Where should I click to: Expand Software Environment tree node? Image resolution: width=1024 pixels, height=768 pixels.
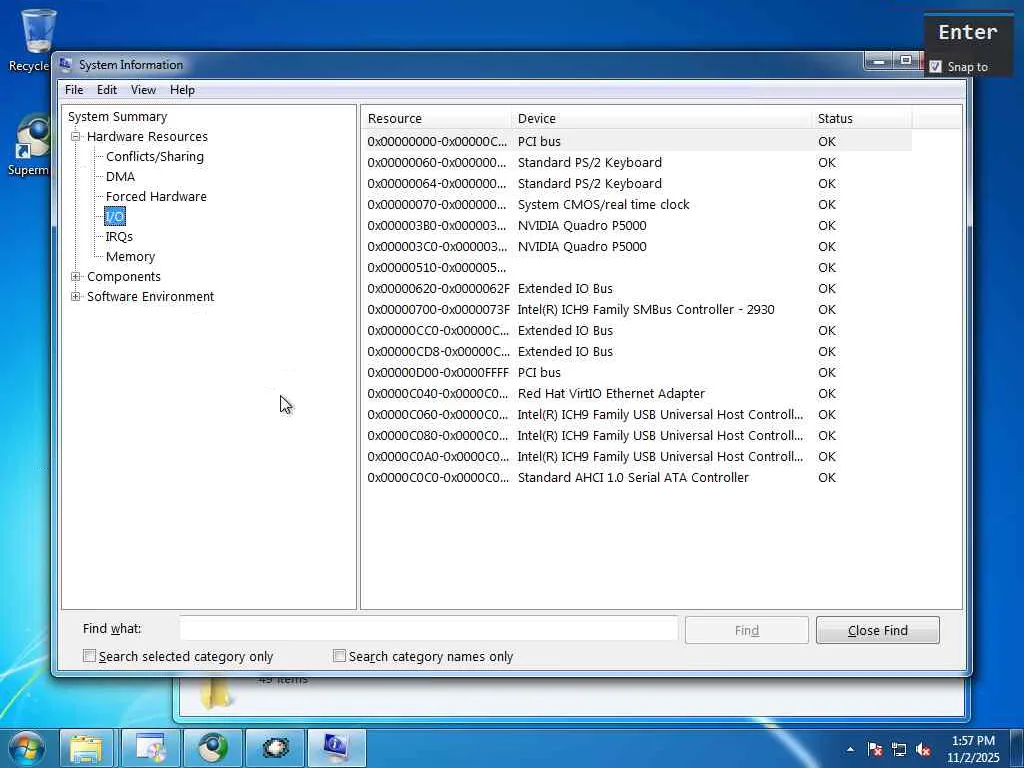76,296
